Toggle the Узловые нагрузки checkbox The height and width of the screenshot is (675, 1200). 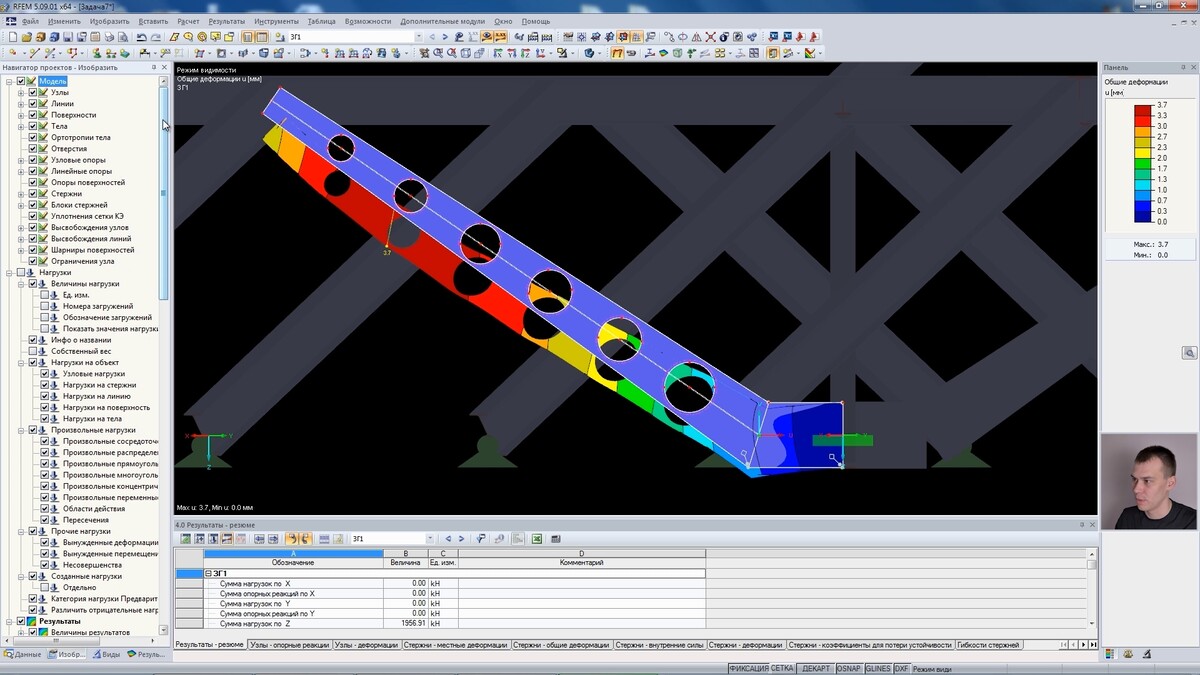click(x=44, y=374)
